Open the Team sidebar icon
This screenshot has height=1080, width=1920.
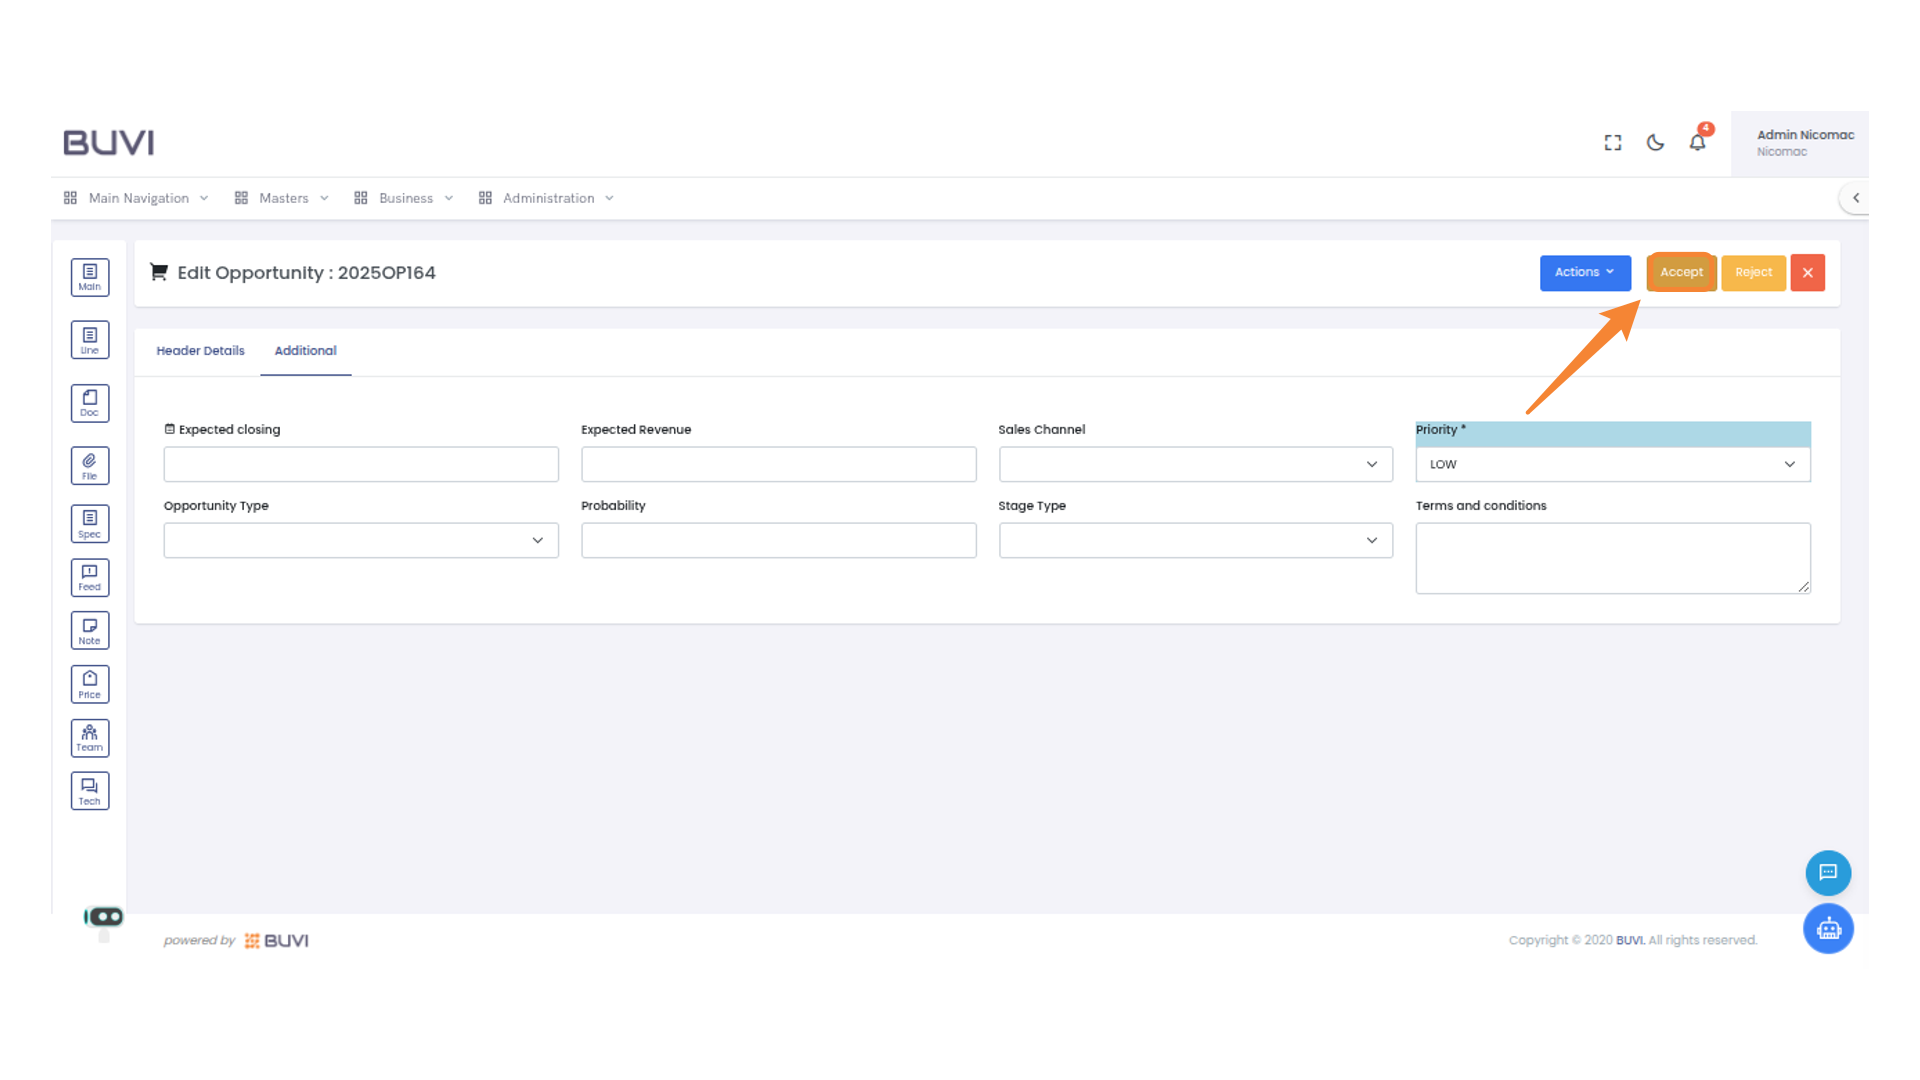[90, 738]
